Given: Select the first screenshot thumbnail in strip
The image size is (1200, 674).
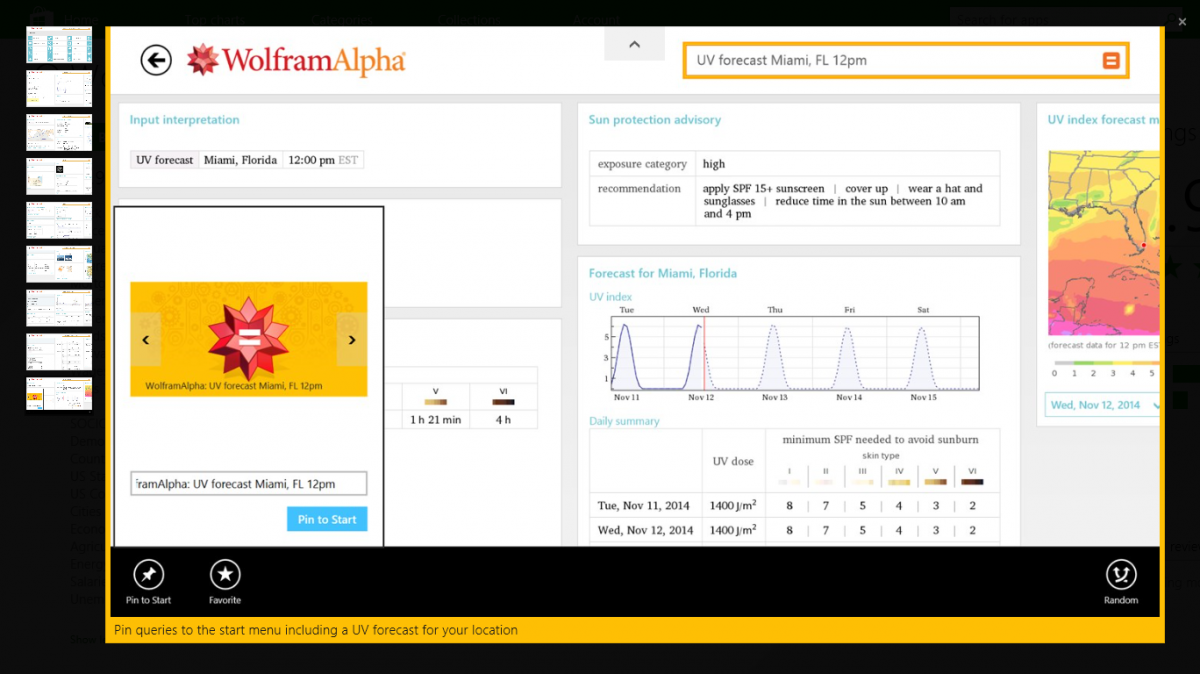Looking at the screenshot, I should tap(59, 45).
